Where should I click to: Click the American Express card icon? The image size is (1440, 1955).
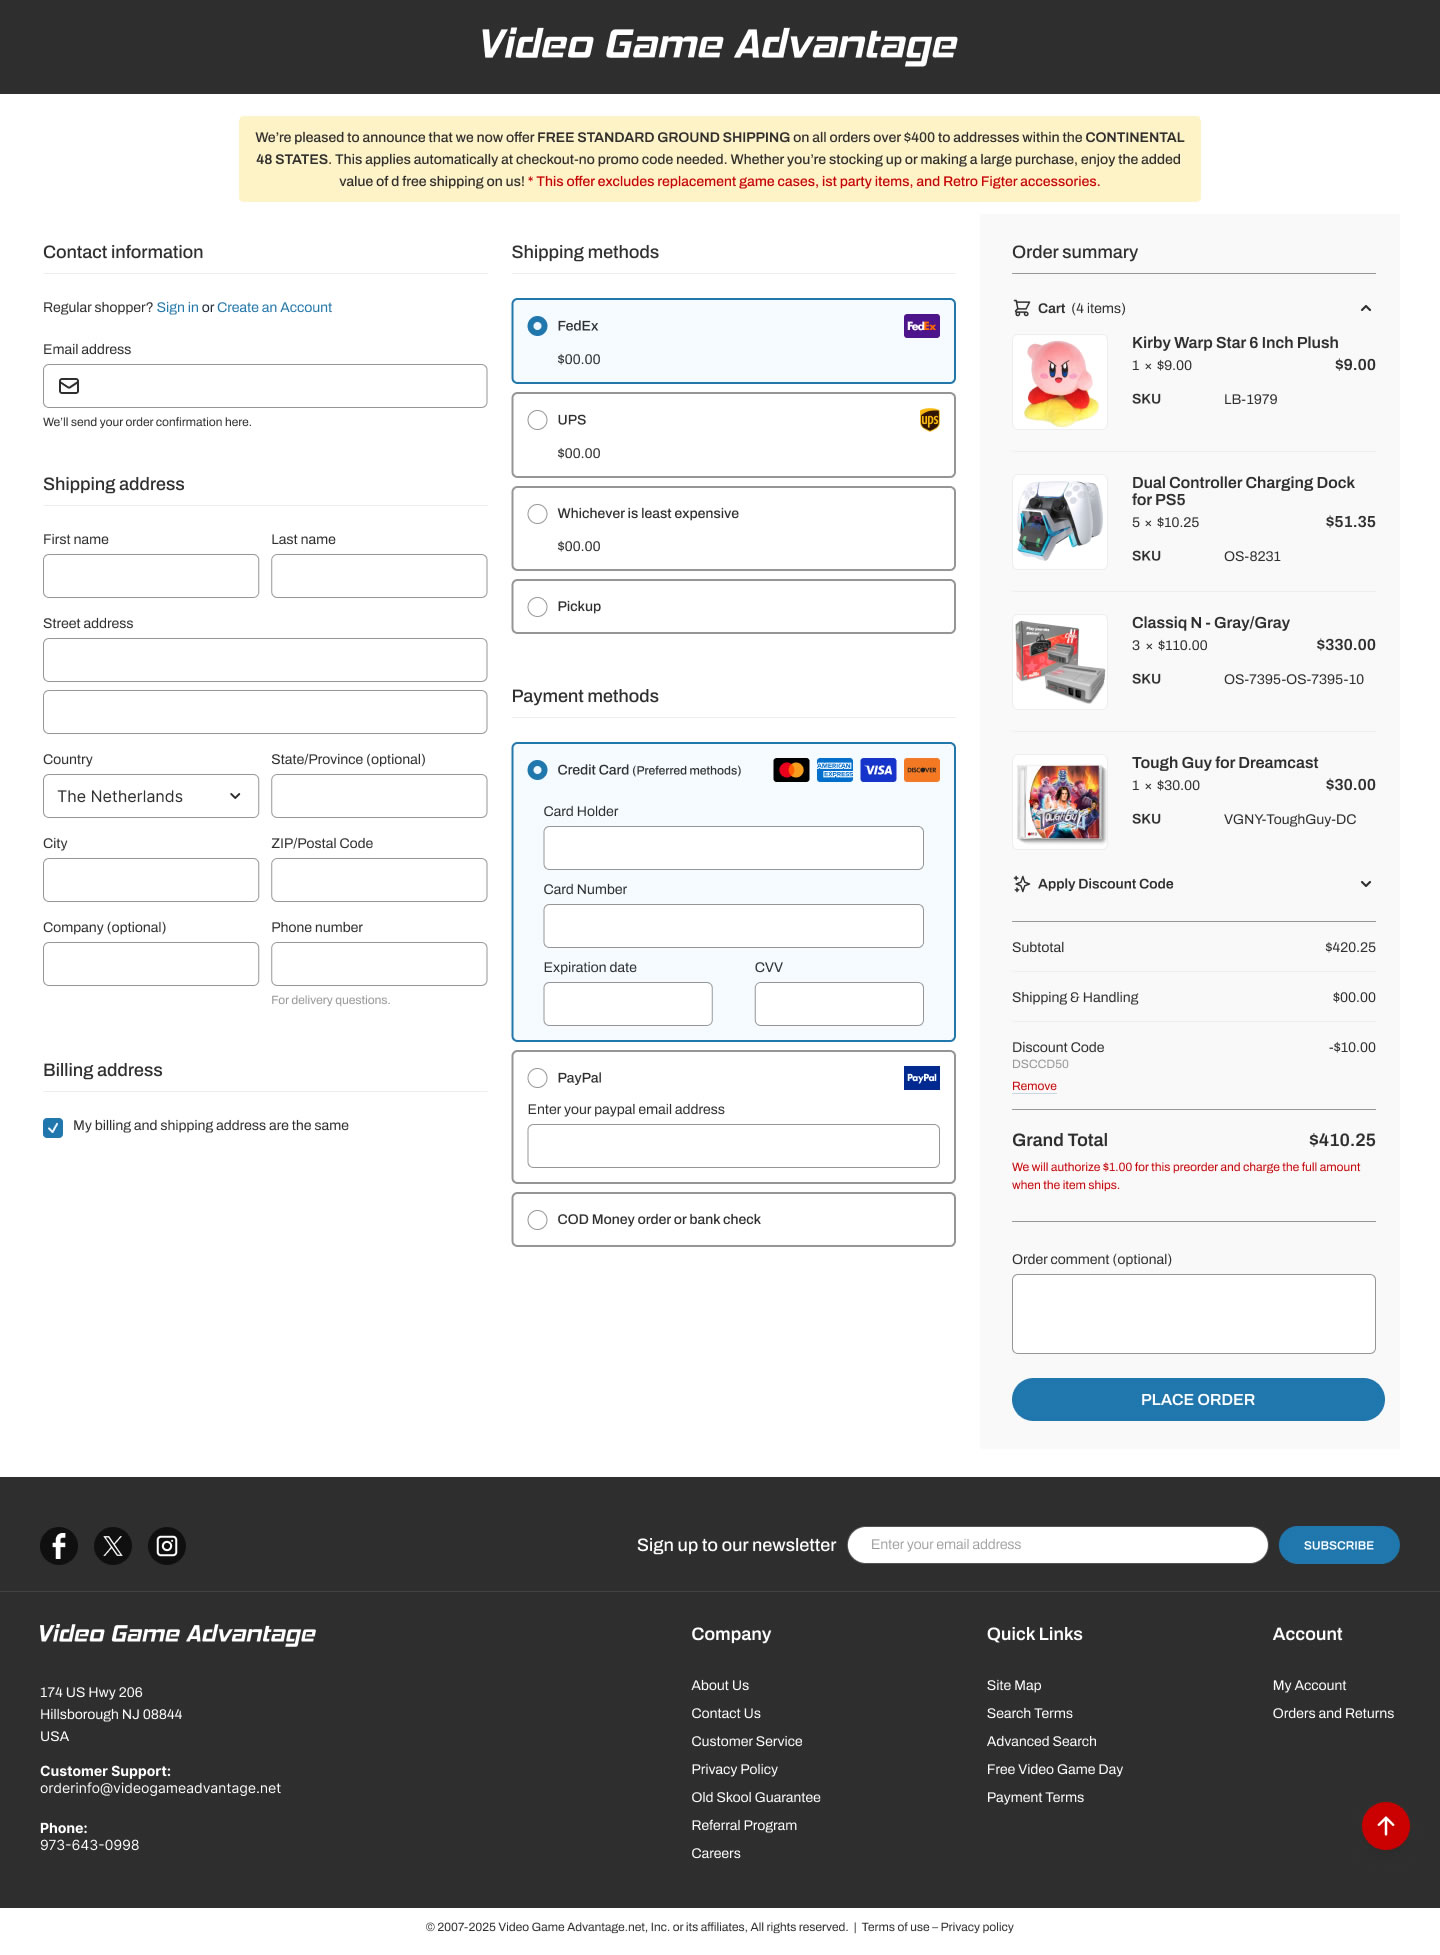pos(835,770)
